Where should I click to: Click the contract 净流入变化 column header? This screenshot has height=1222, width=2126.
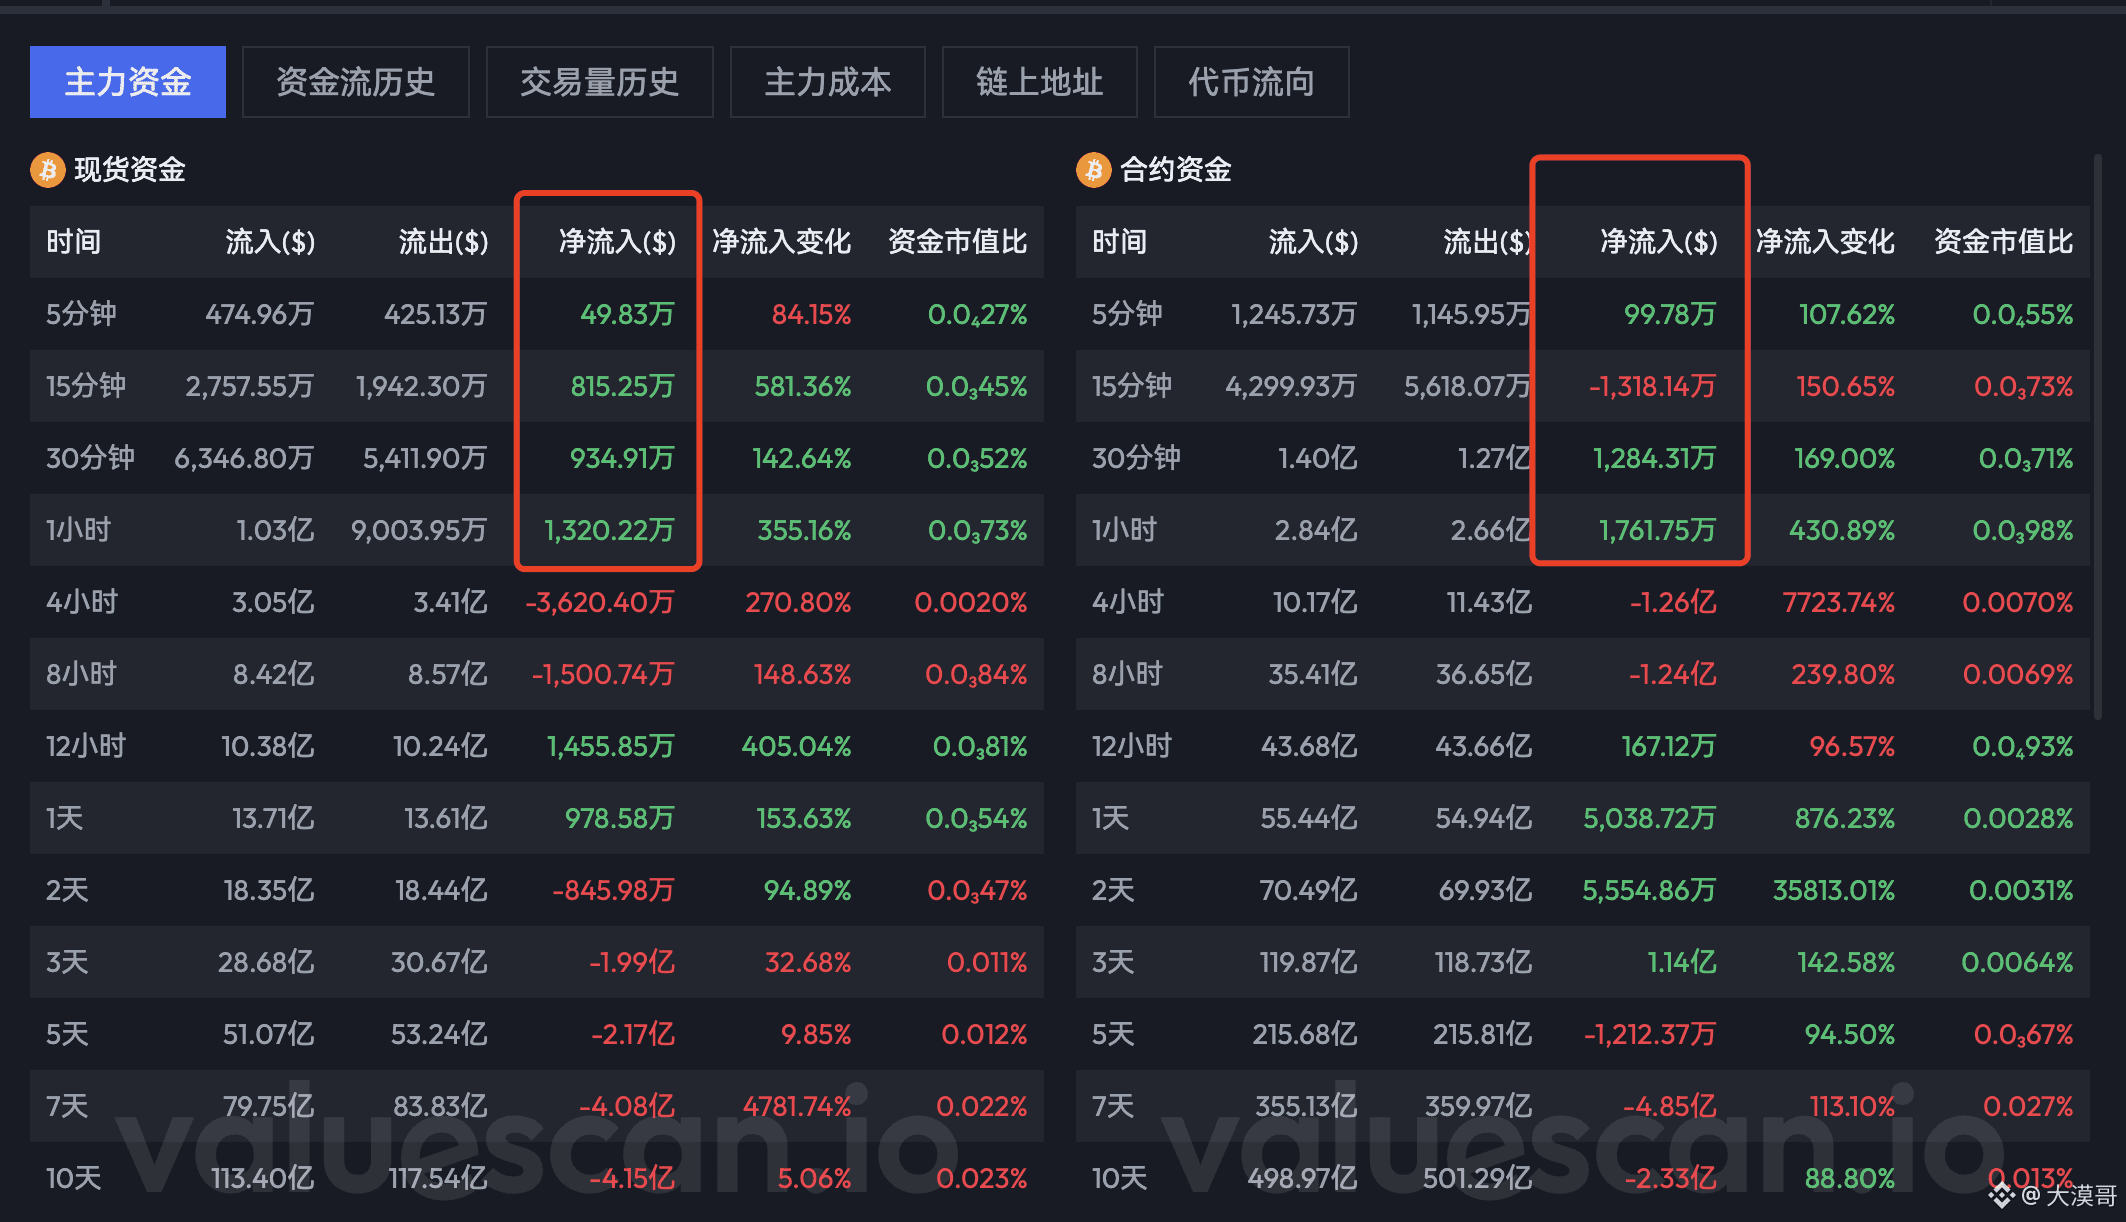1825,242
